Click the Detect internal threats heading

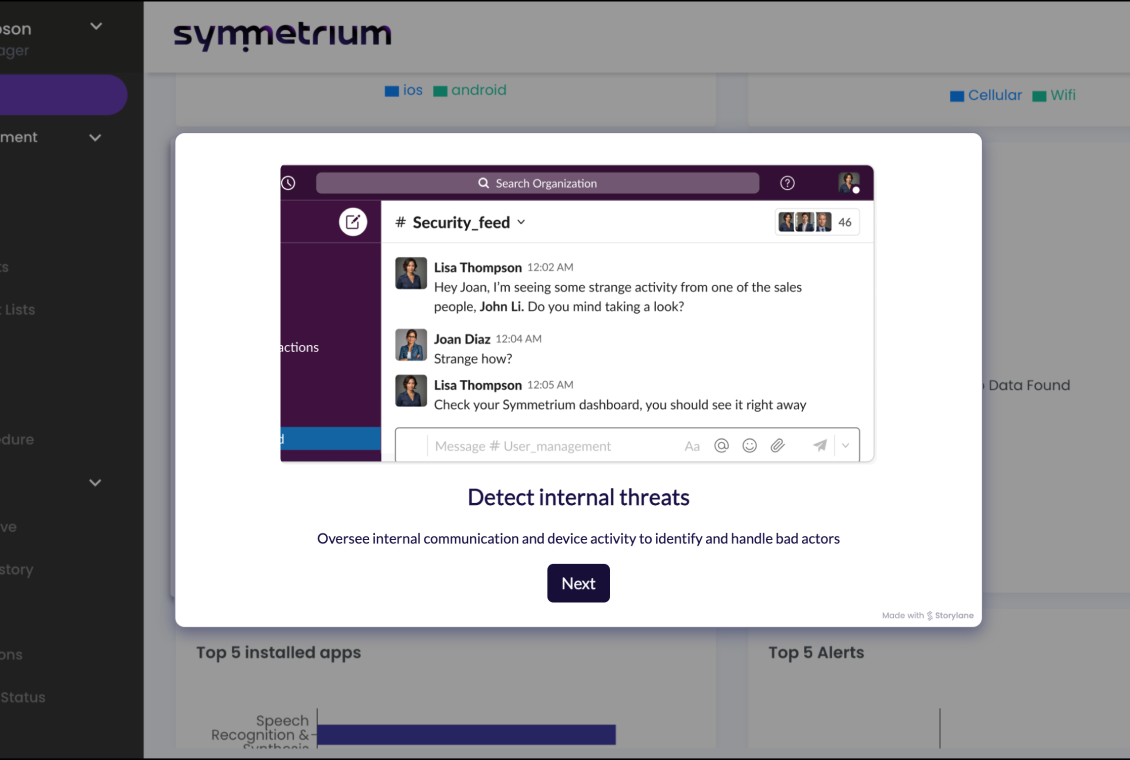pos(578,497)
